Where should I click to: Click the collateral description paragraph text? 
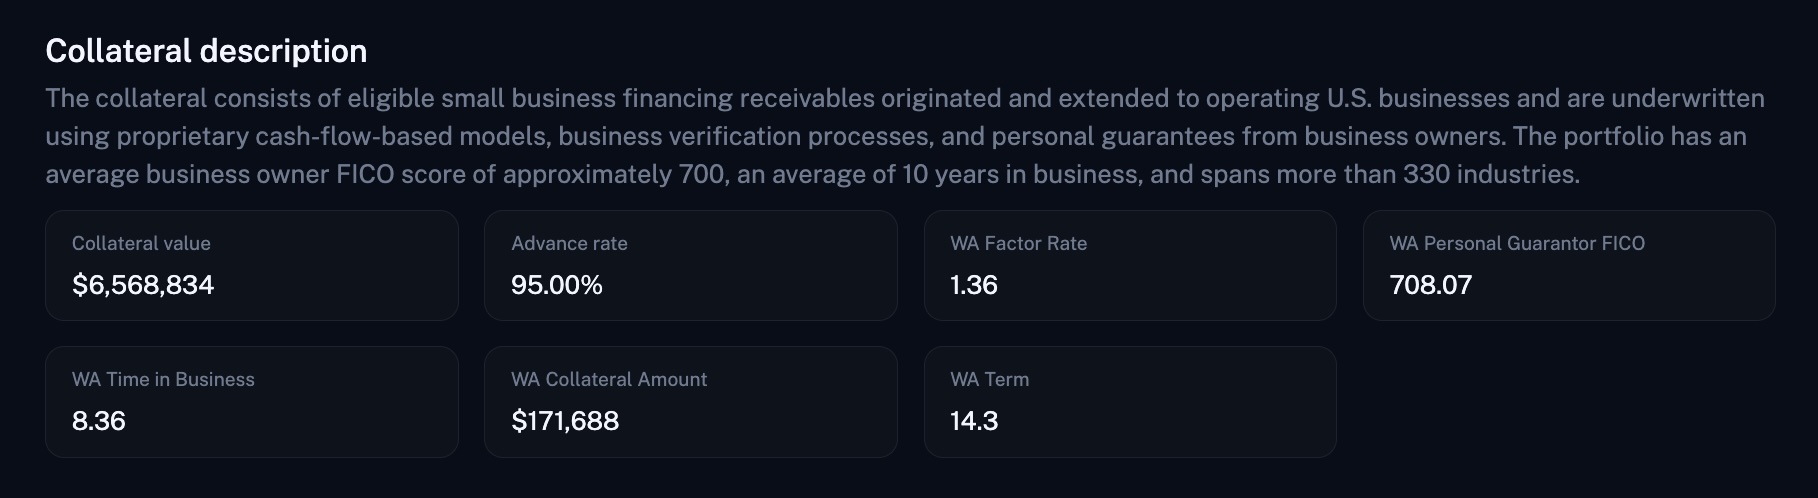(905, 136)
